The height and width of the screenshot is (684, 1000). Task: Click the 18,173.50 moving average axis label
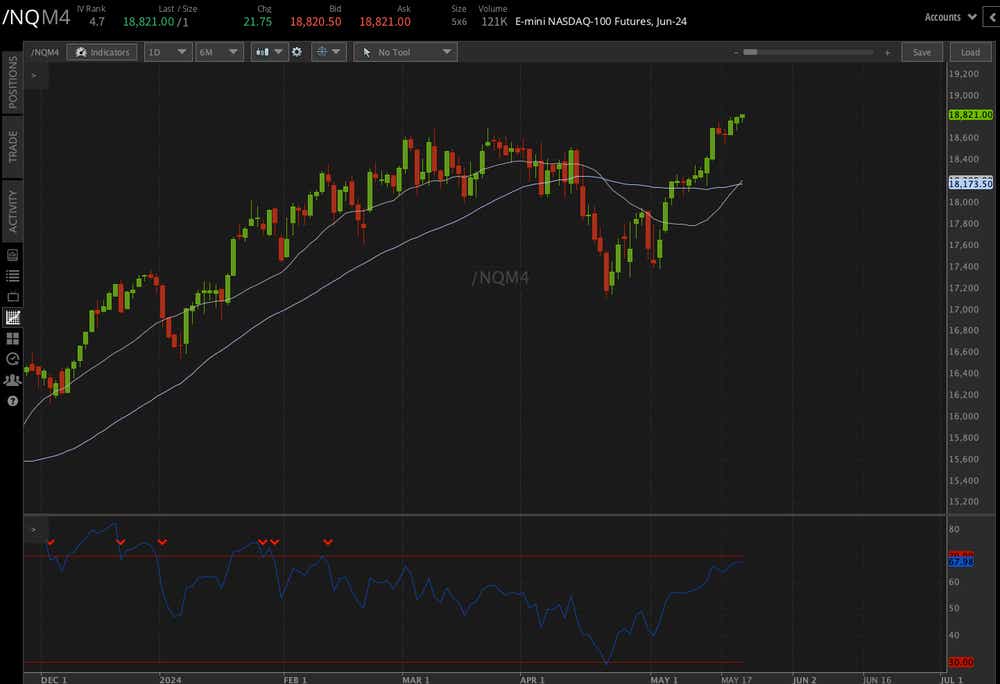coord(971,184)
